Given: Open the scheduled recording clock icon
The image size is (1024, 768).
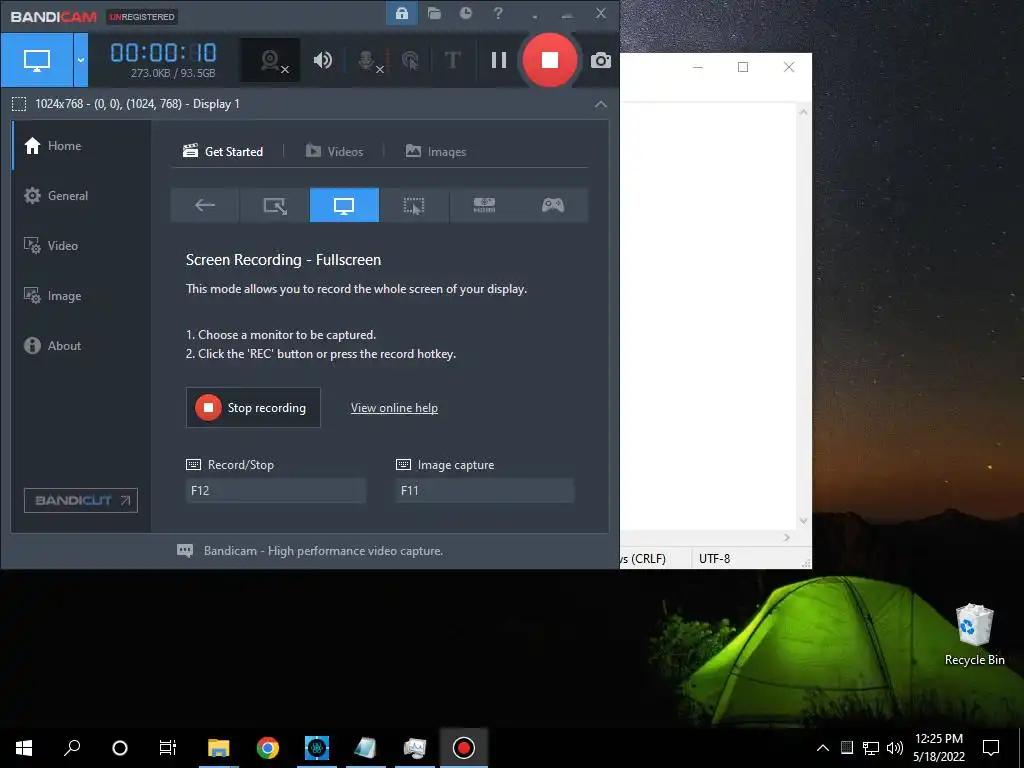Looking at the screenshot, I should tap(466, 14).
